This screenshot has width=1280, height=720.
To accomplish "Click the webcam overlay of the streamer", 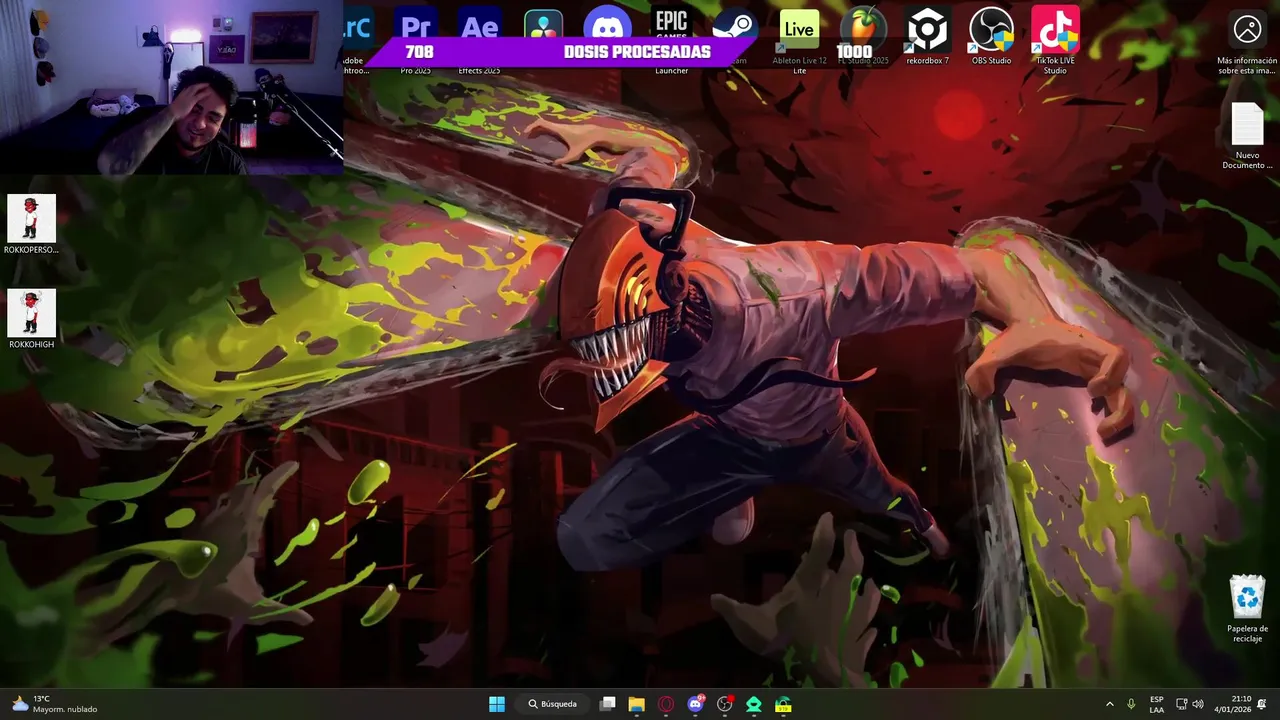I will (171, 88).
